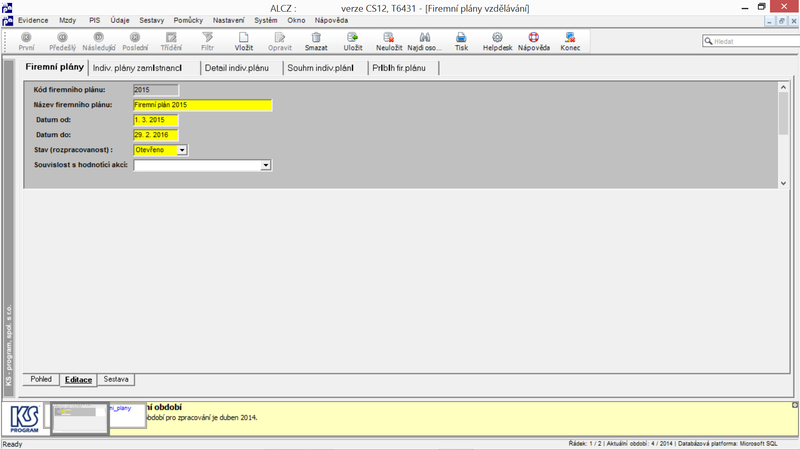Jump to last record with Poslední
The height and width of the screenshot is (450, 800).
135,41
